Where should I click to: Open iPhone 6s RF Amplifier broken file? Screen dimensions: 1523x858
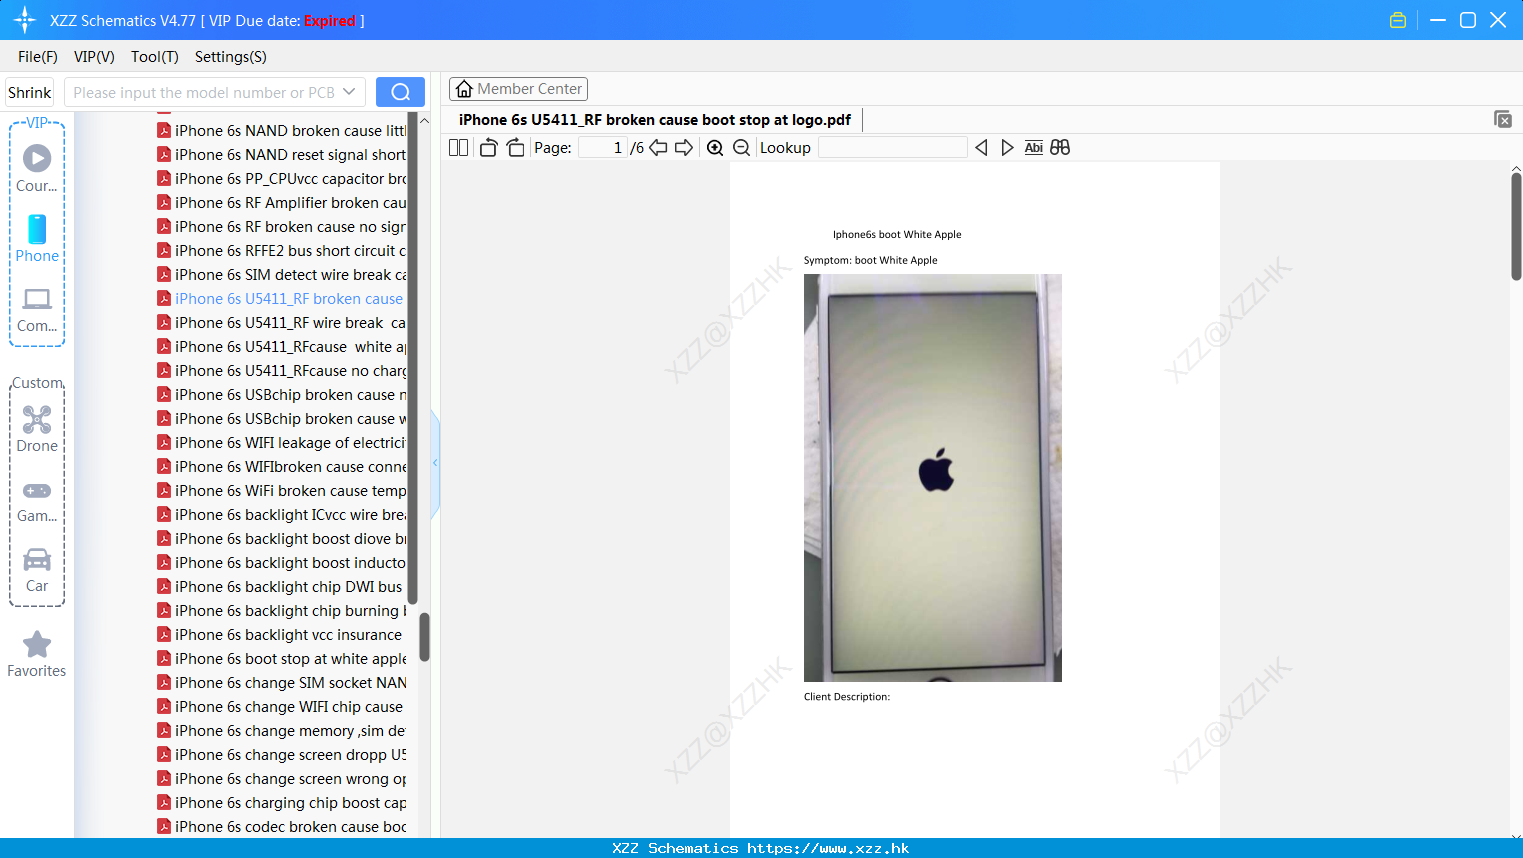point(281,203)
